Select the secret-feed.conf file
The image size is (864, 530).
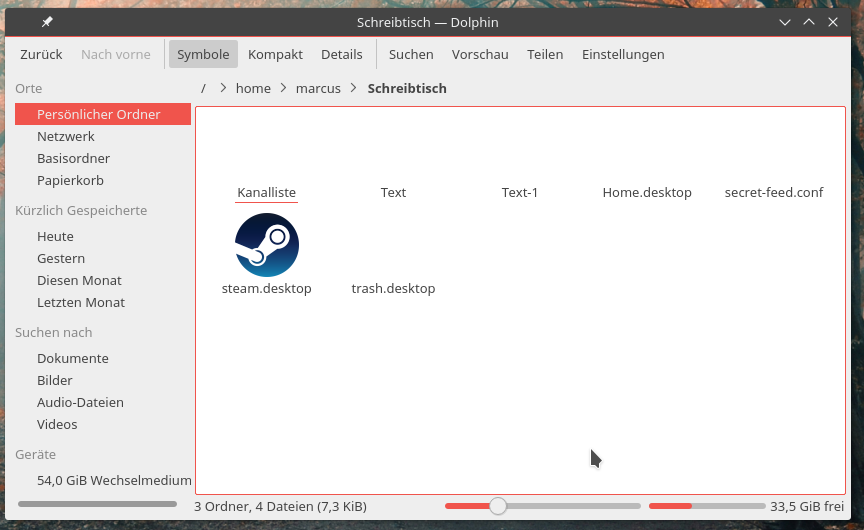click(x=773, y=192)
